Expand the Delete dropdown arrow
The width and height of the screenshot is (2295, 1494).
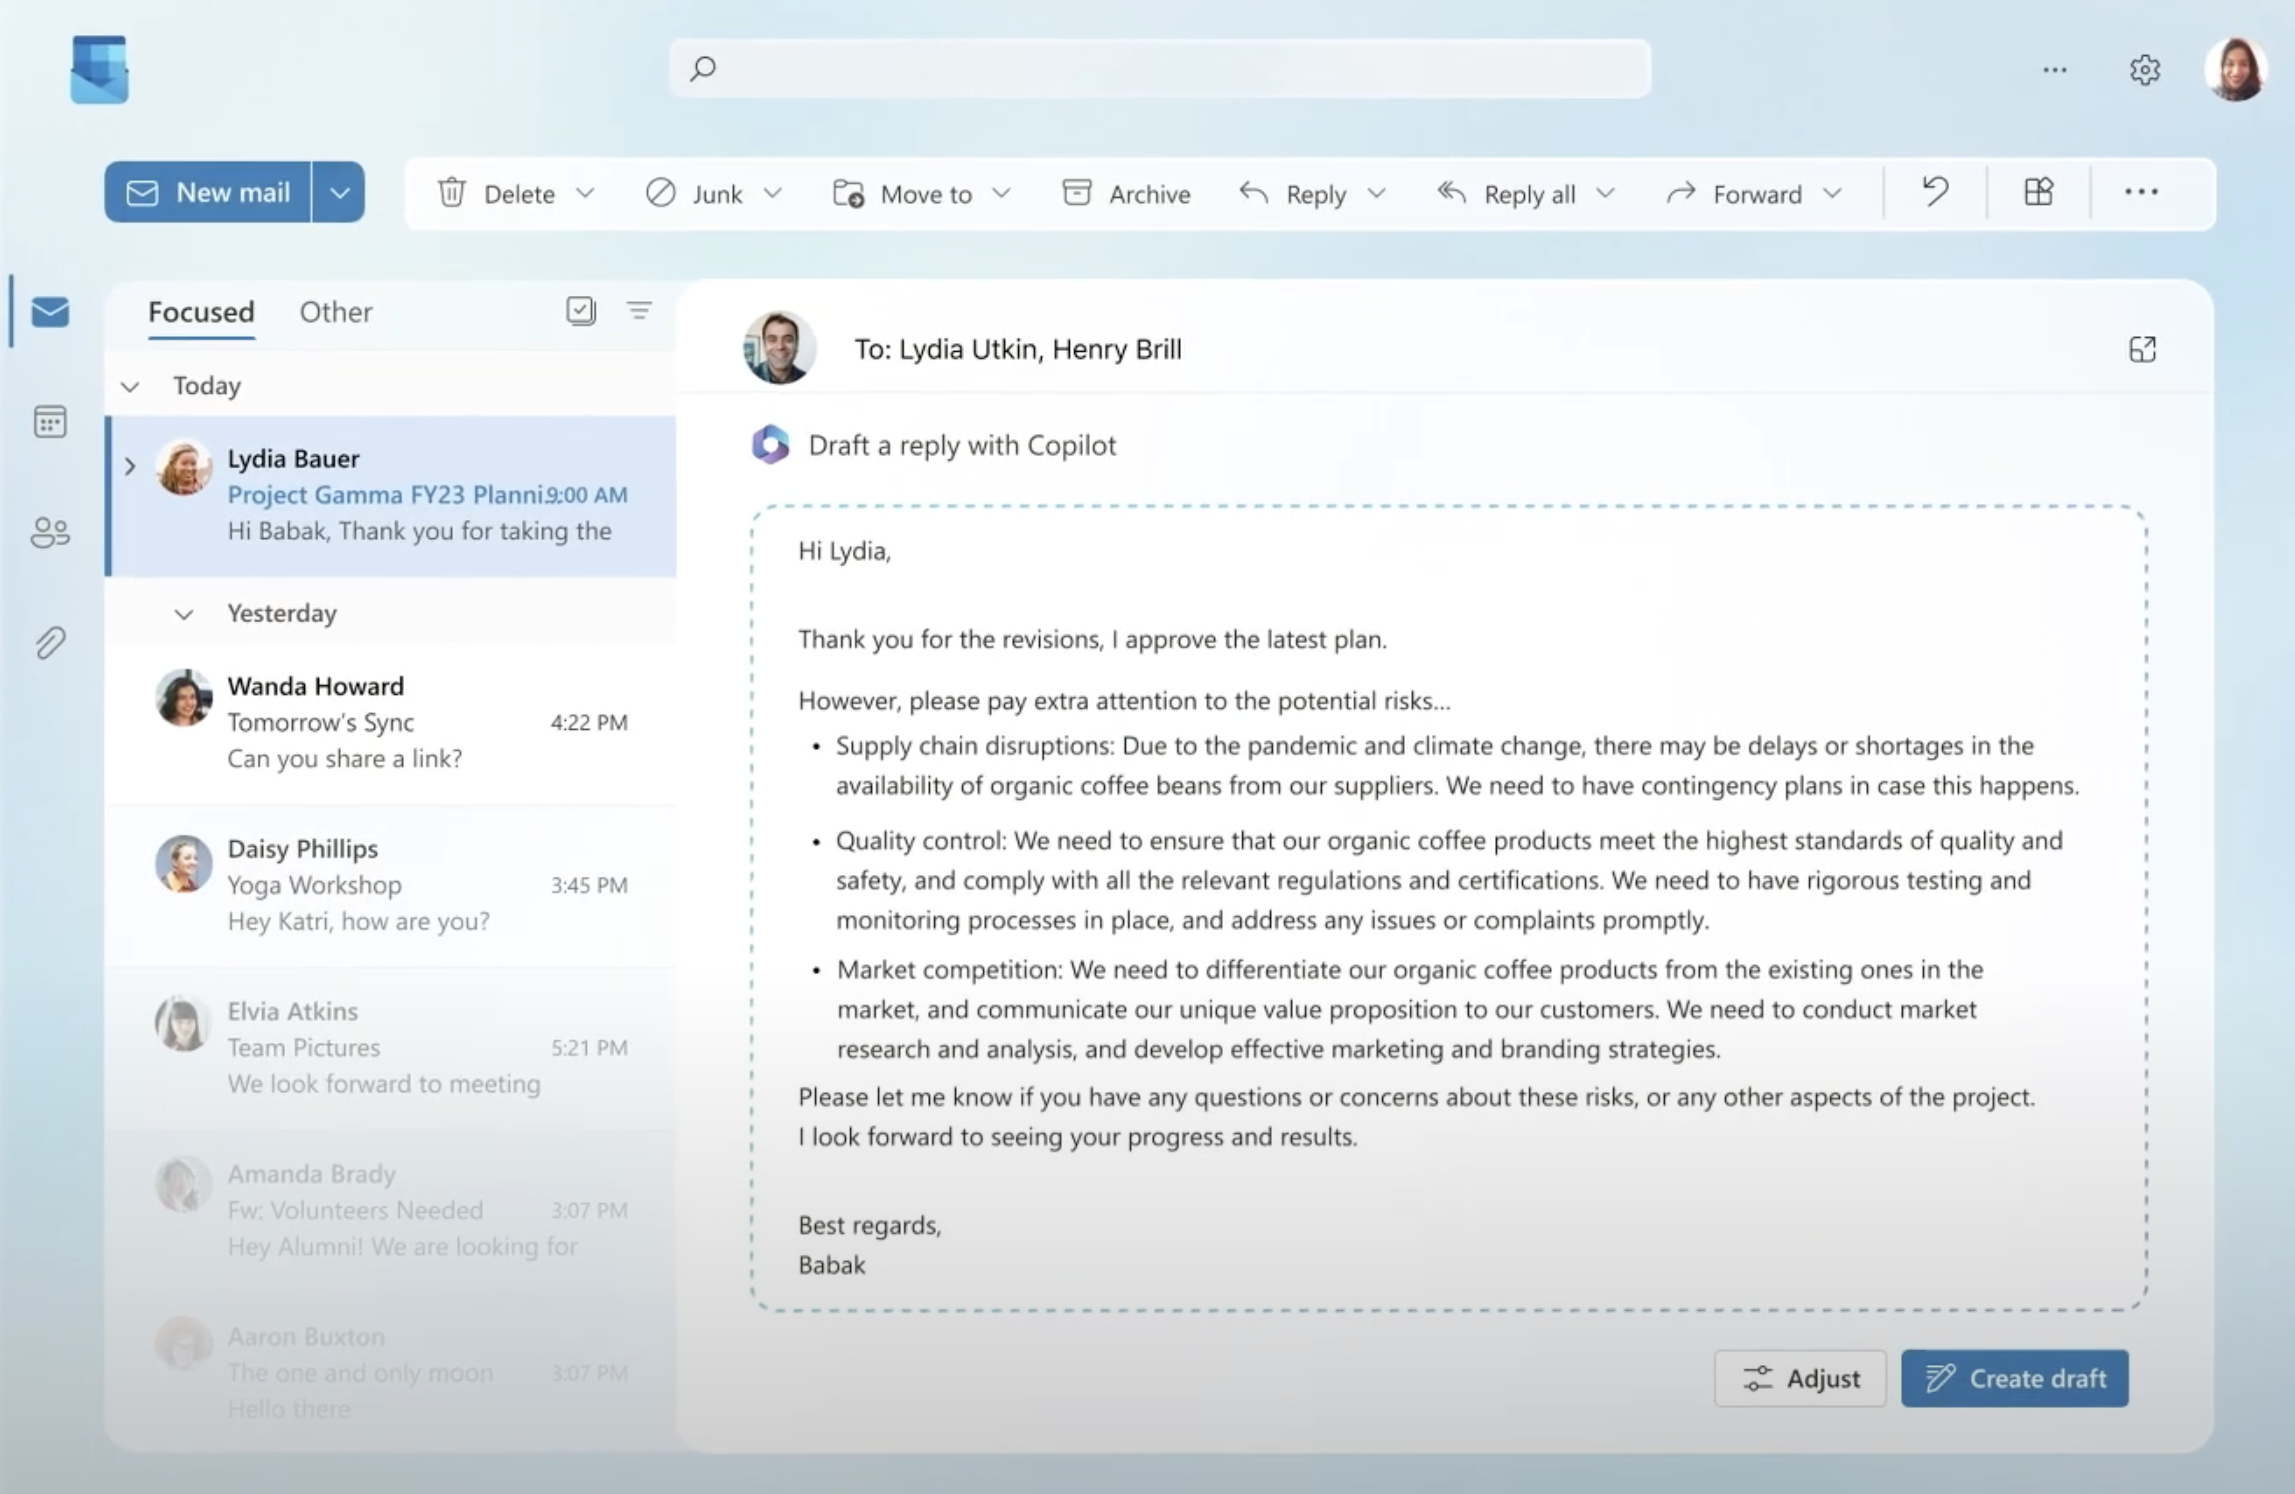[584, 194]
